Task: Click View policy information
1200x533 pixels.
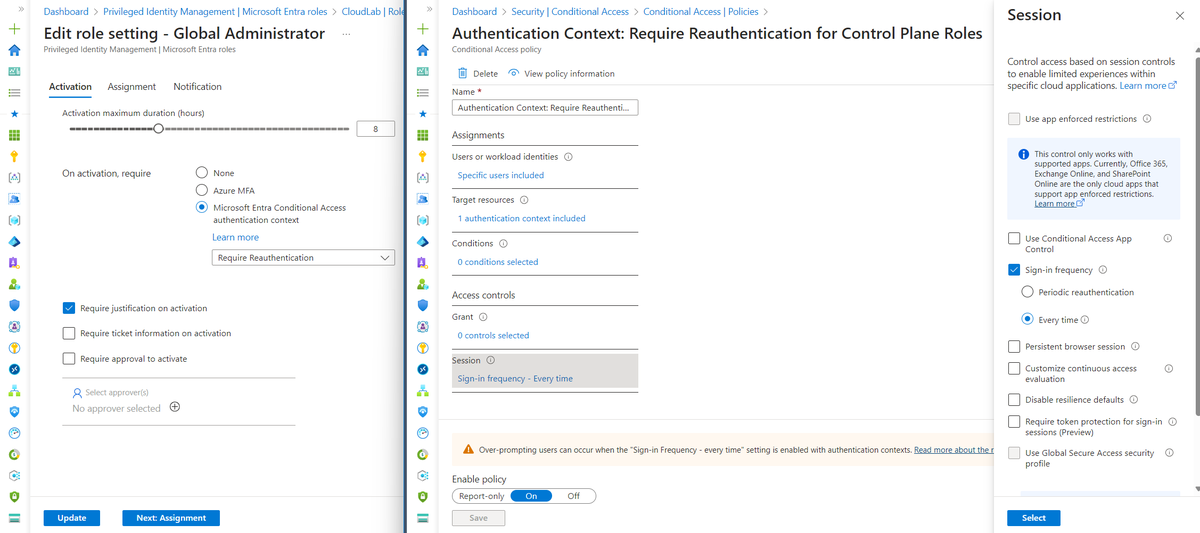Action: [x=562, y=74]
